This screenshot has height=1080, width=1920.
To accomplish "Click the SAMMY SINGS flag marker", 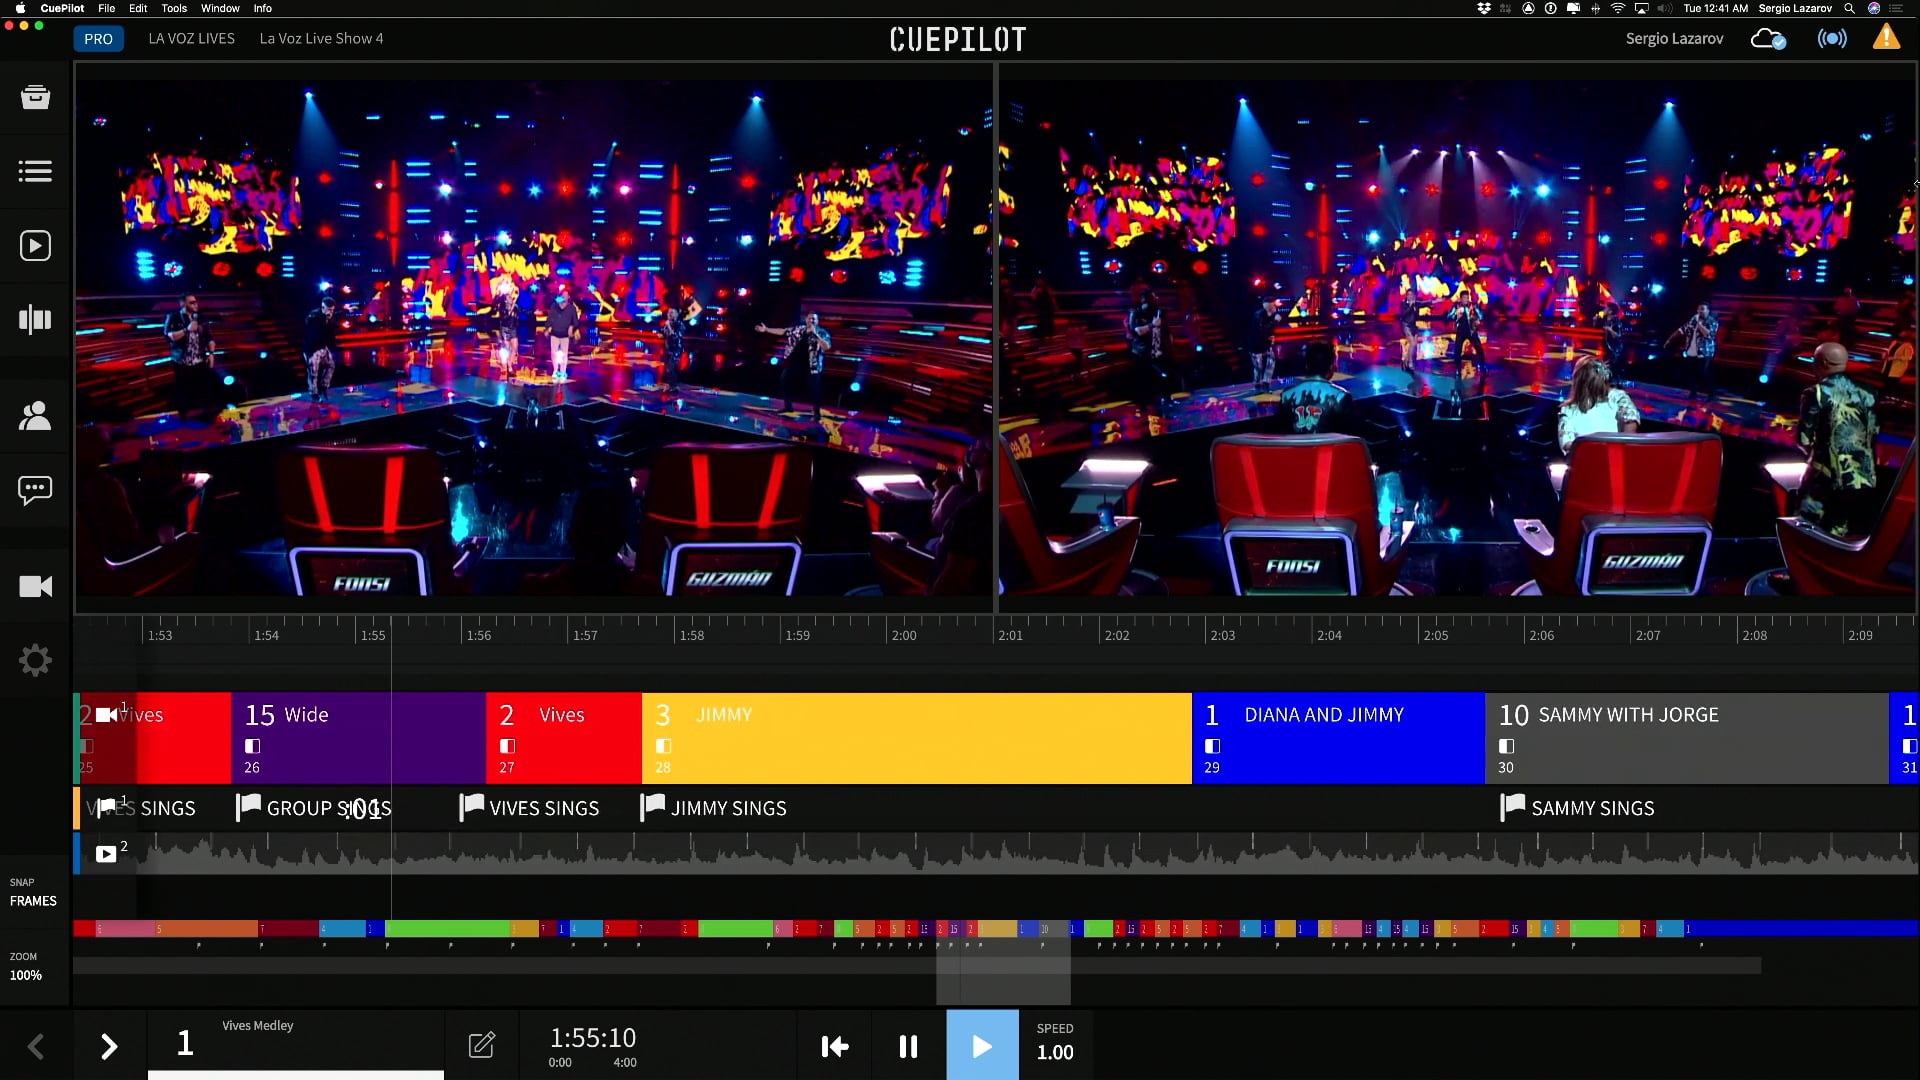I will (1513, 806).
